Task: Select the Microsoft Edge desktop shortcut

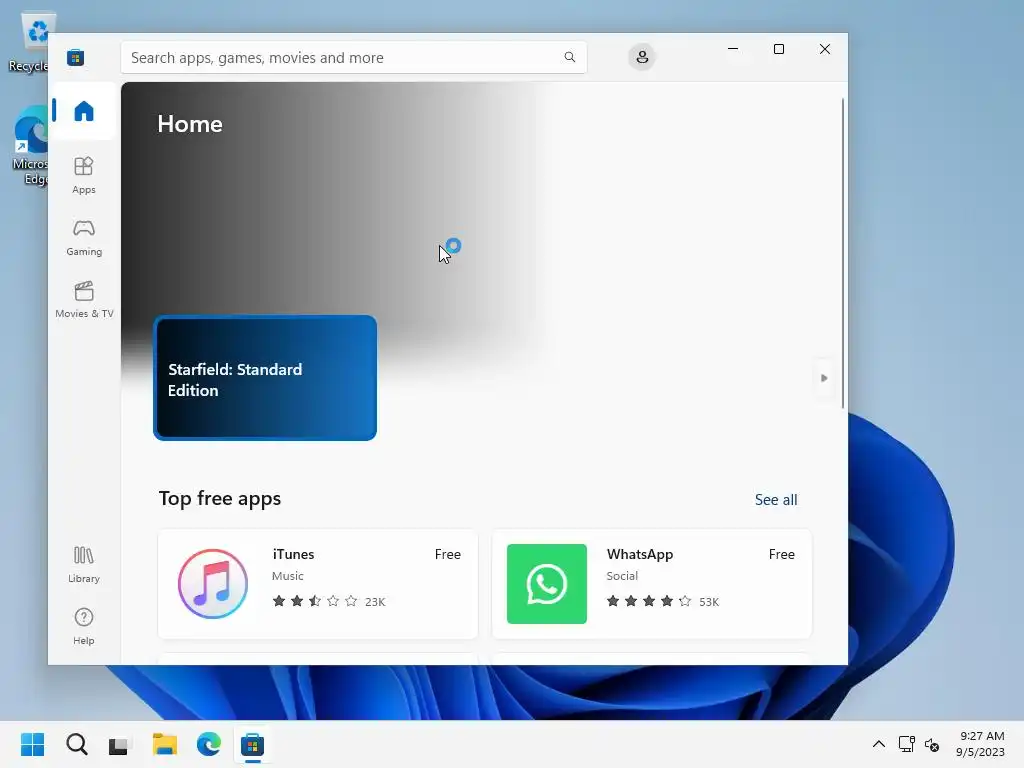Action: 30,146
